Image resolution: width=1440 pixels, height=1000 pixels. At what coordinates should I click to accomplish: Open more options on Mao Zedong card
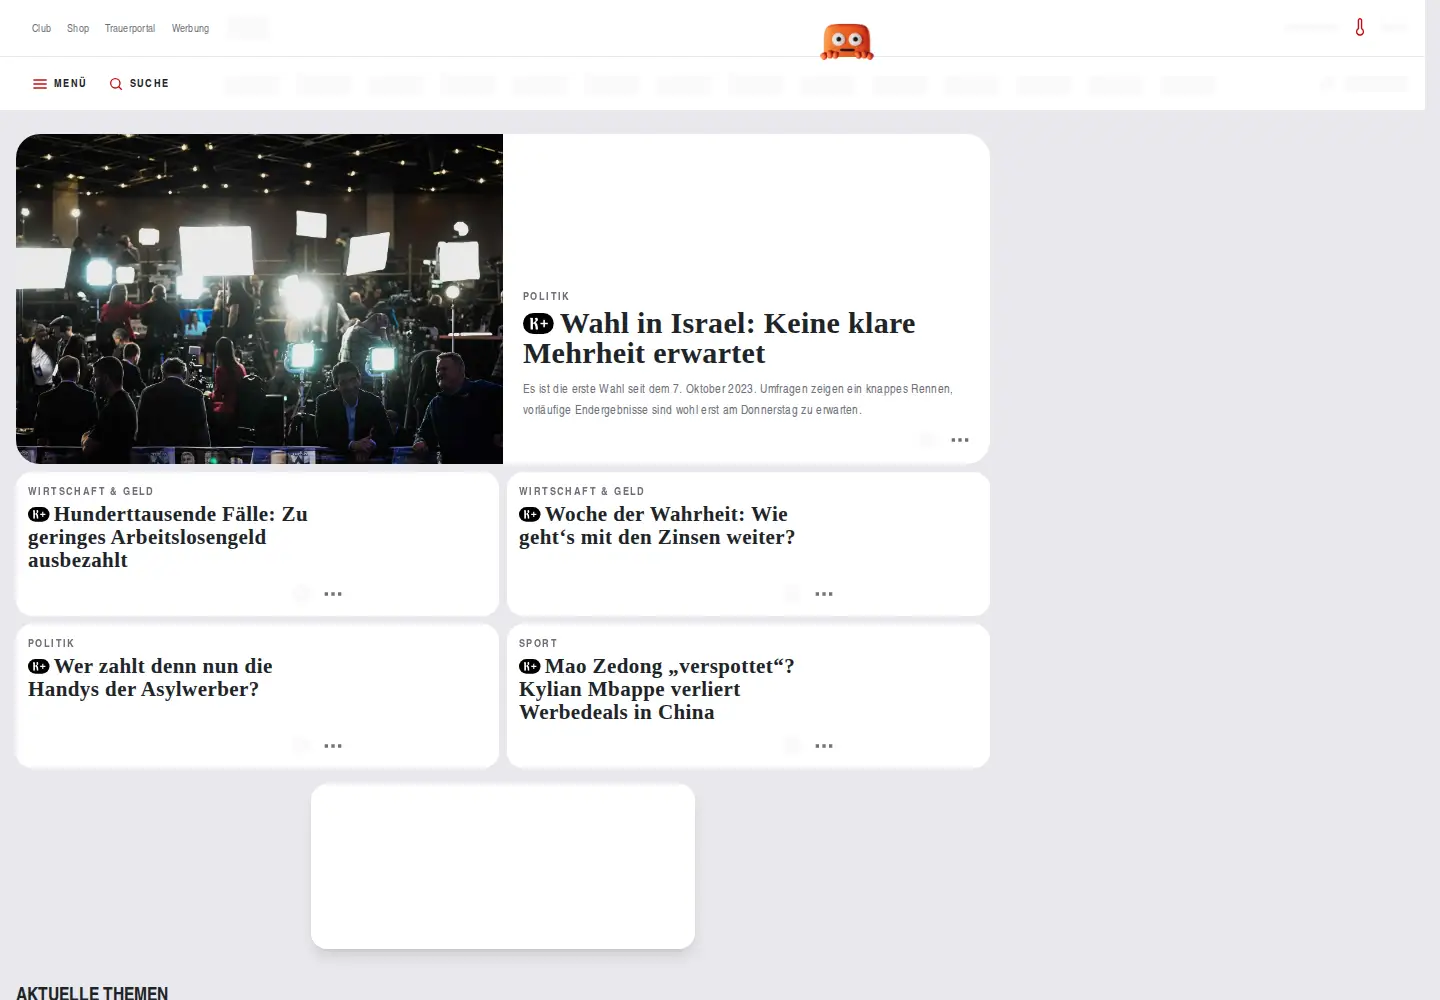[824, 746]
